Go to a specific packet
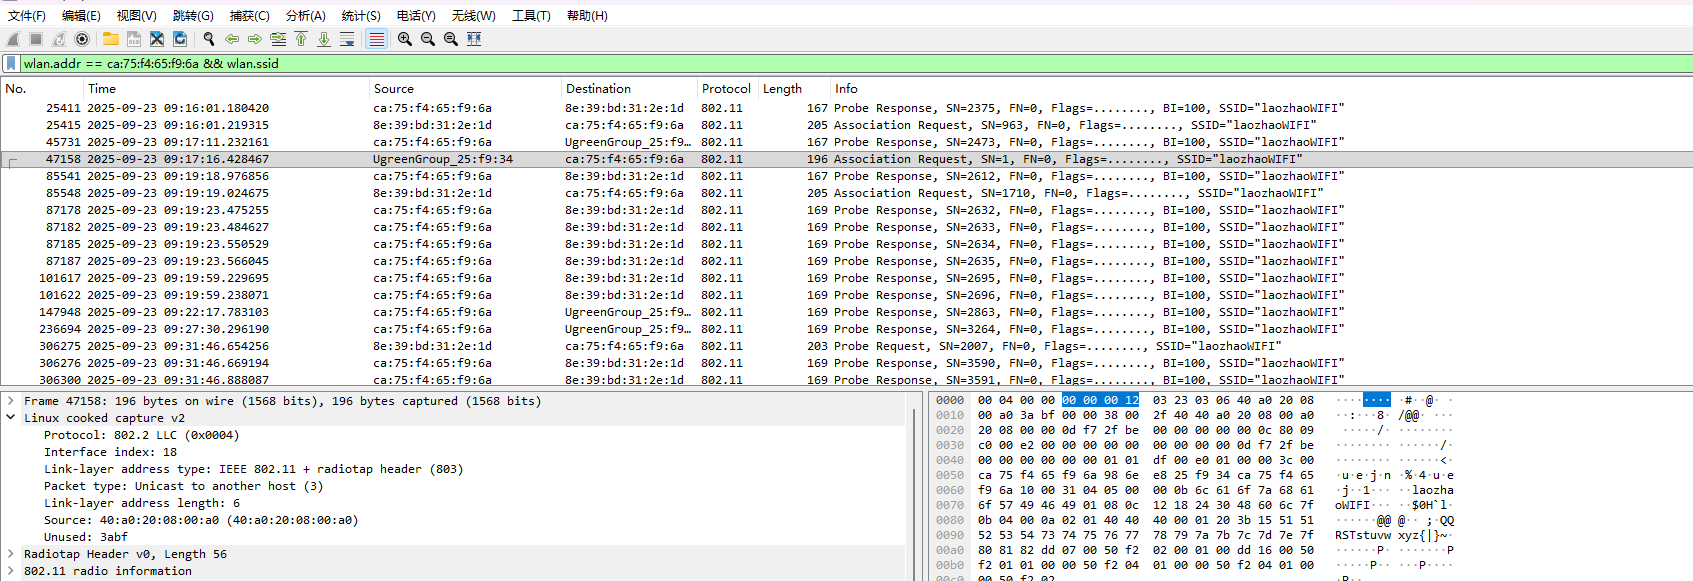Screen dimensions: 1693x581 click(278, 39)
